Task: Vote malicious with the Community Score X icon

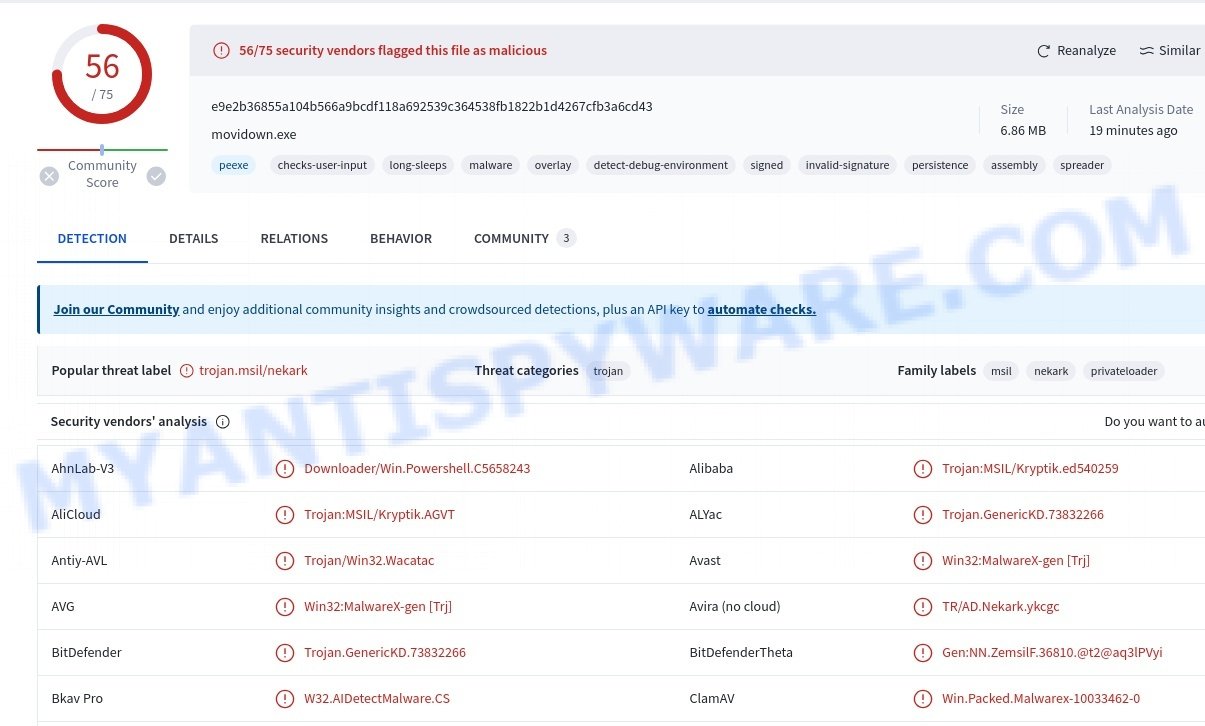Action: point(49,176)
